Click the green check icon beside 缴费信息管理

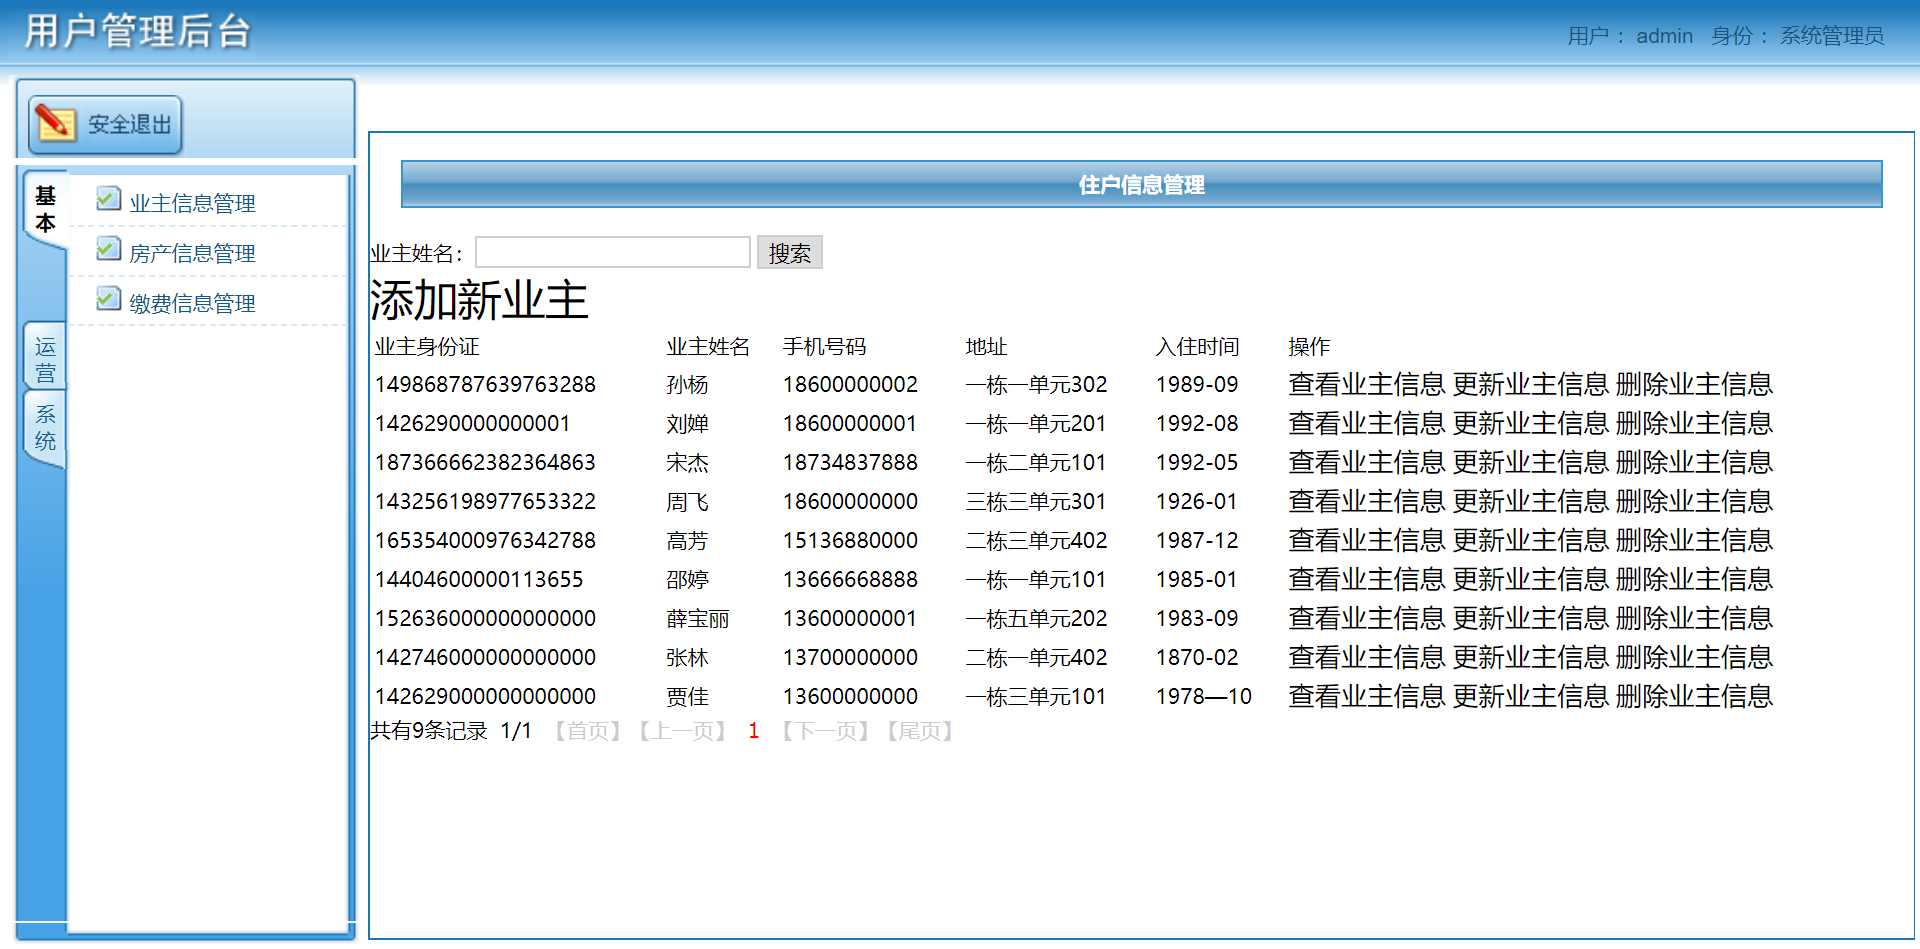(108, 298)
